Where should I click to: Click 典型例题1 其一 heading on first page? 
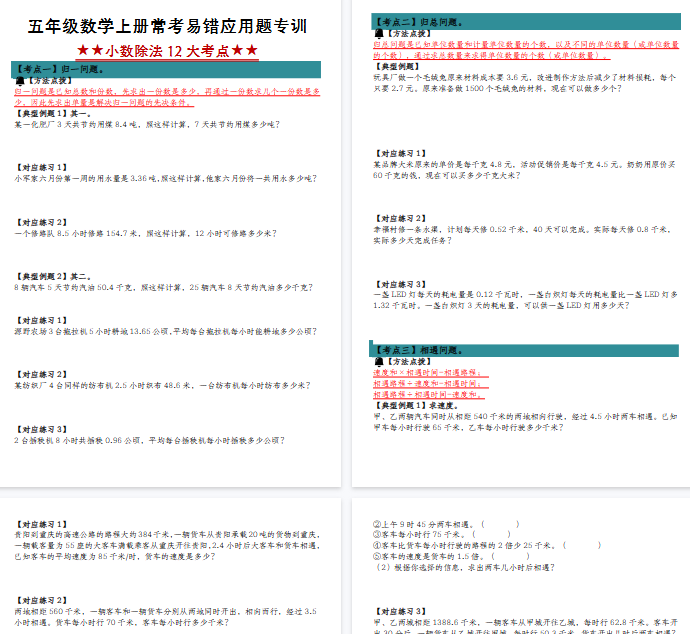(54, 114)
